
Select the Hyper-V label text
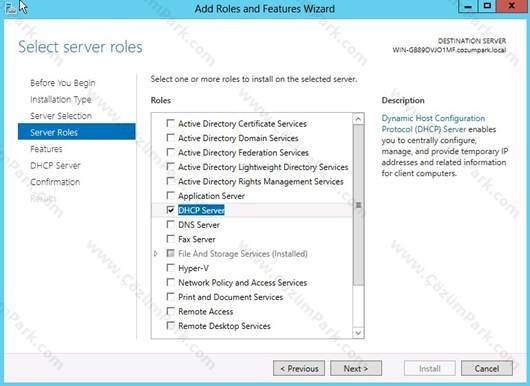tap(193, 268)
